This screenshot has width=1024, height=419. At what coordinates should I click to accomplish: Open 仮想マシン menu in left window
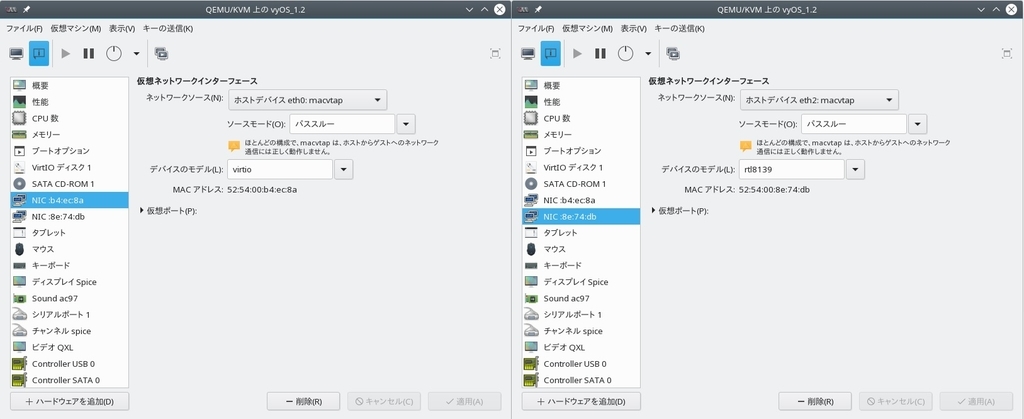[x=76, y=29]
